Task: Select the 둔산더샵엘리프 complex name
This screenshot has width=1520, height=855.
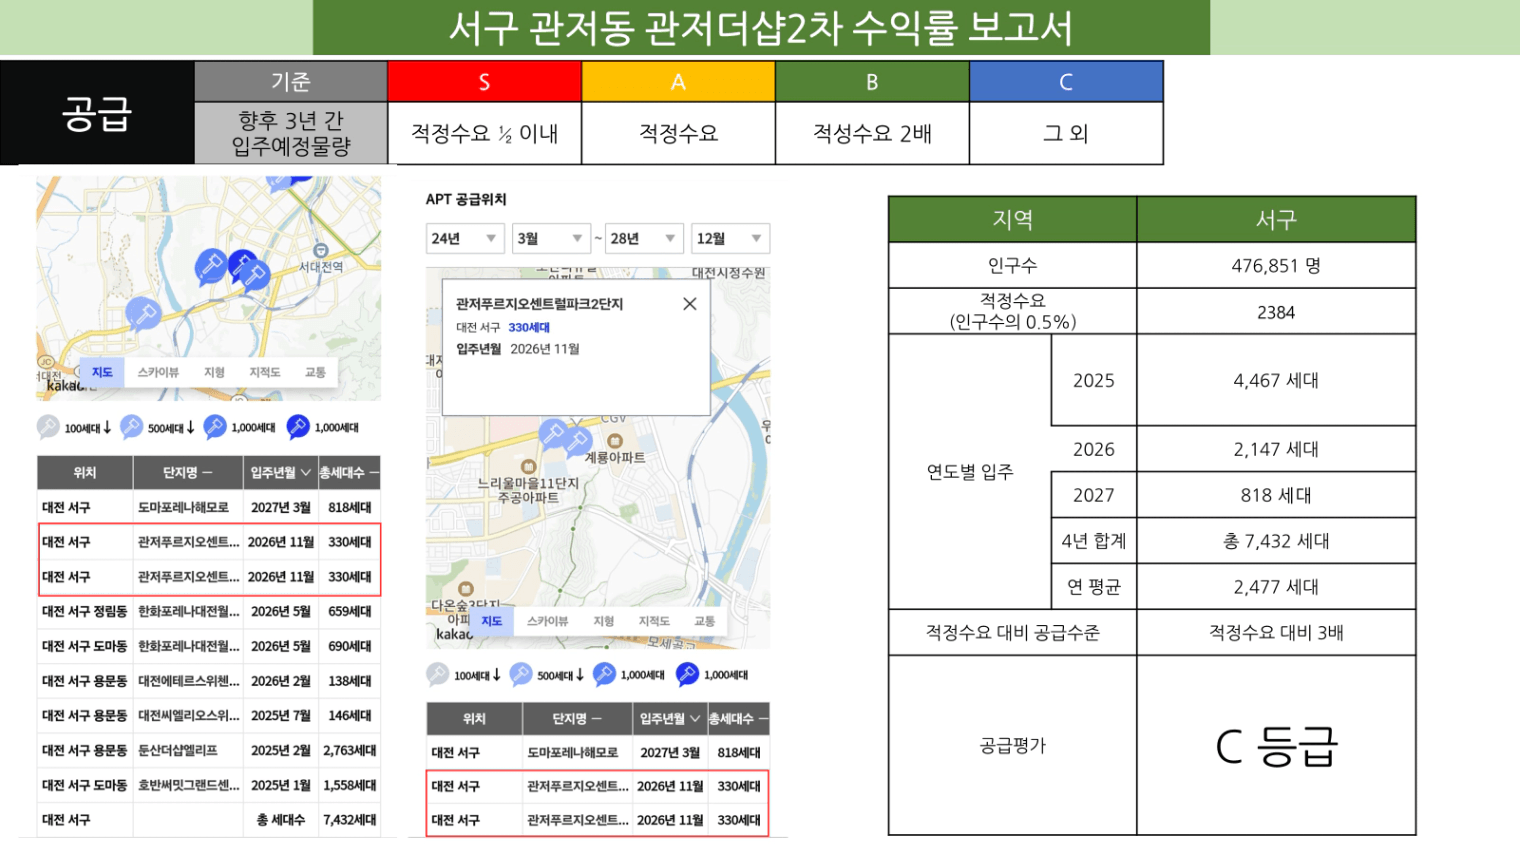Action: (177, 750)
